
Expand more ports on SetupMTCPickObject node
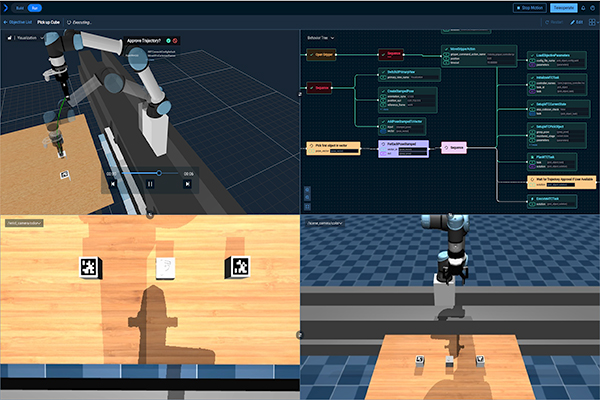[x=533, y=145]
